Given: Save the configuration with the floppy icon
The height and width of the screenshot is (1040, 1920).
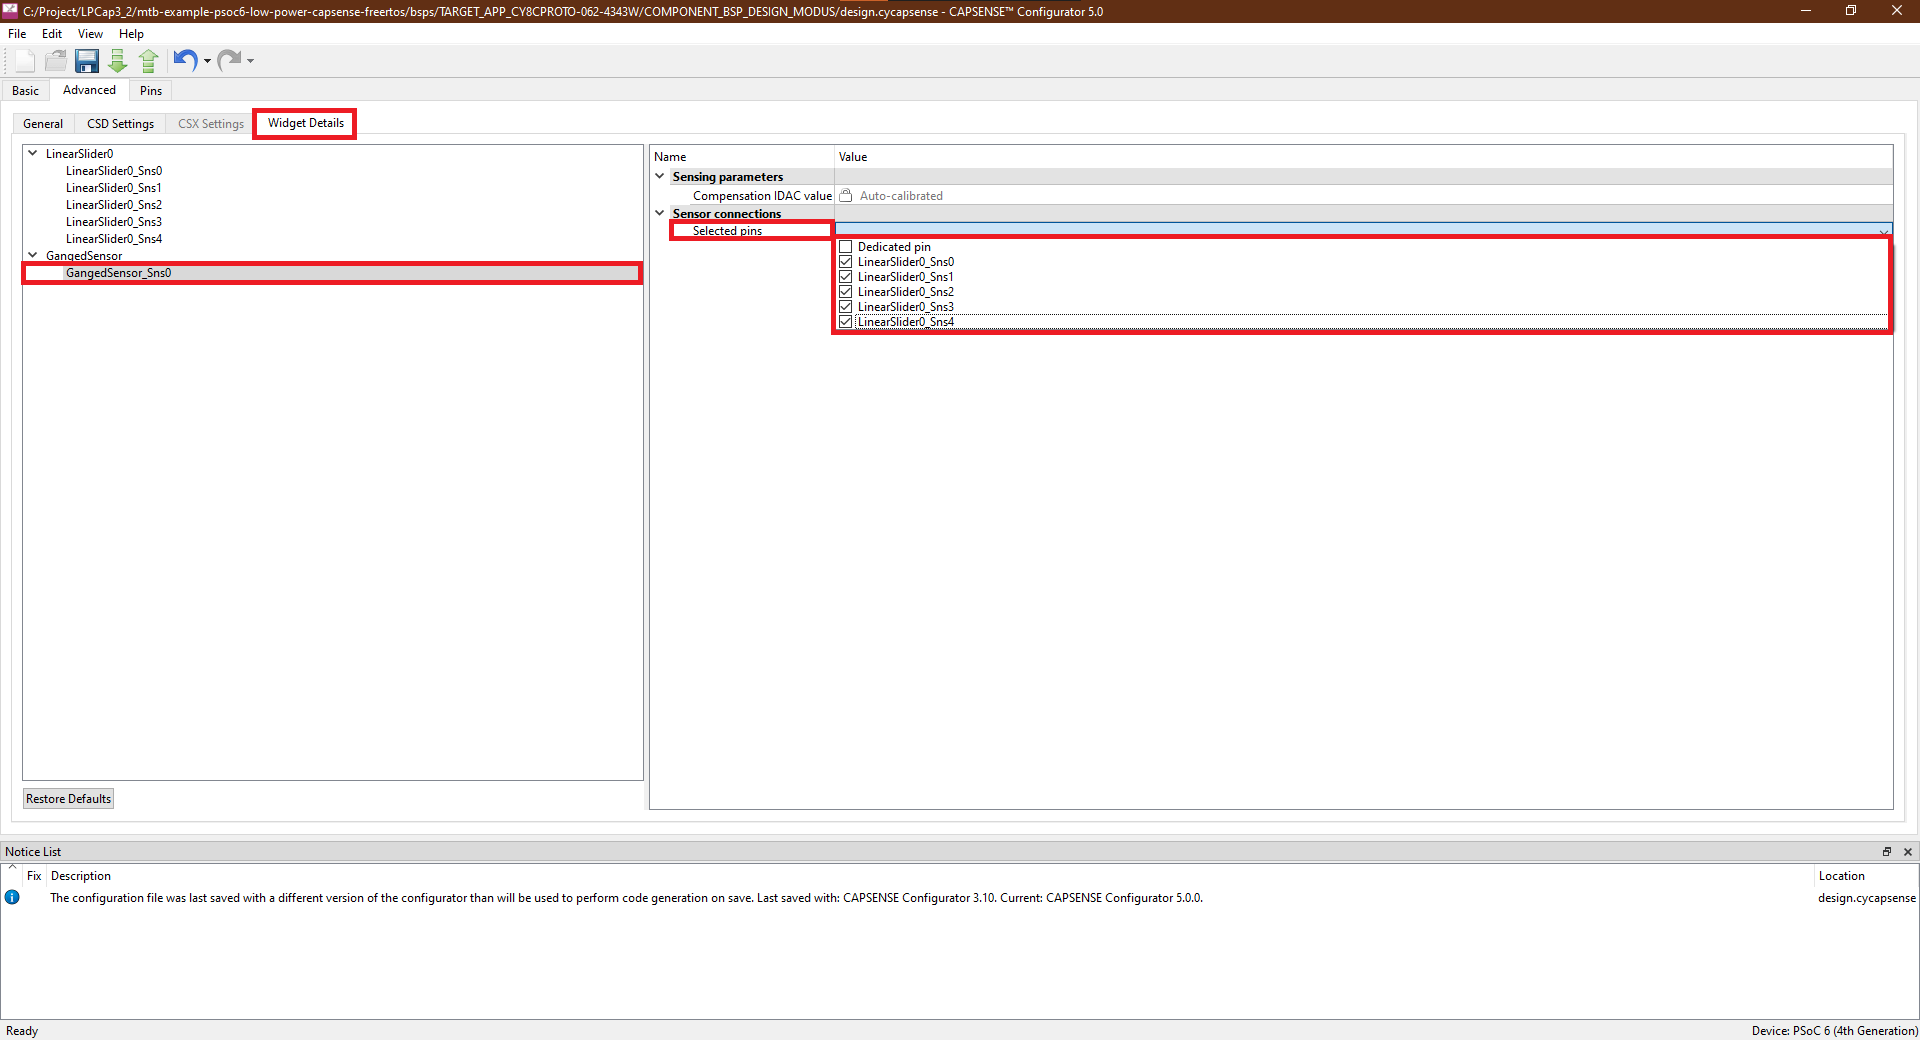Looking at the screenshot, I should click(87, 61).
